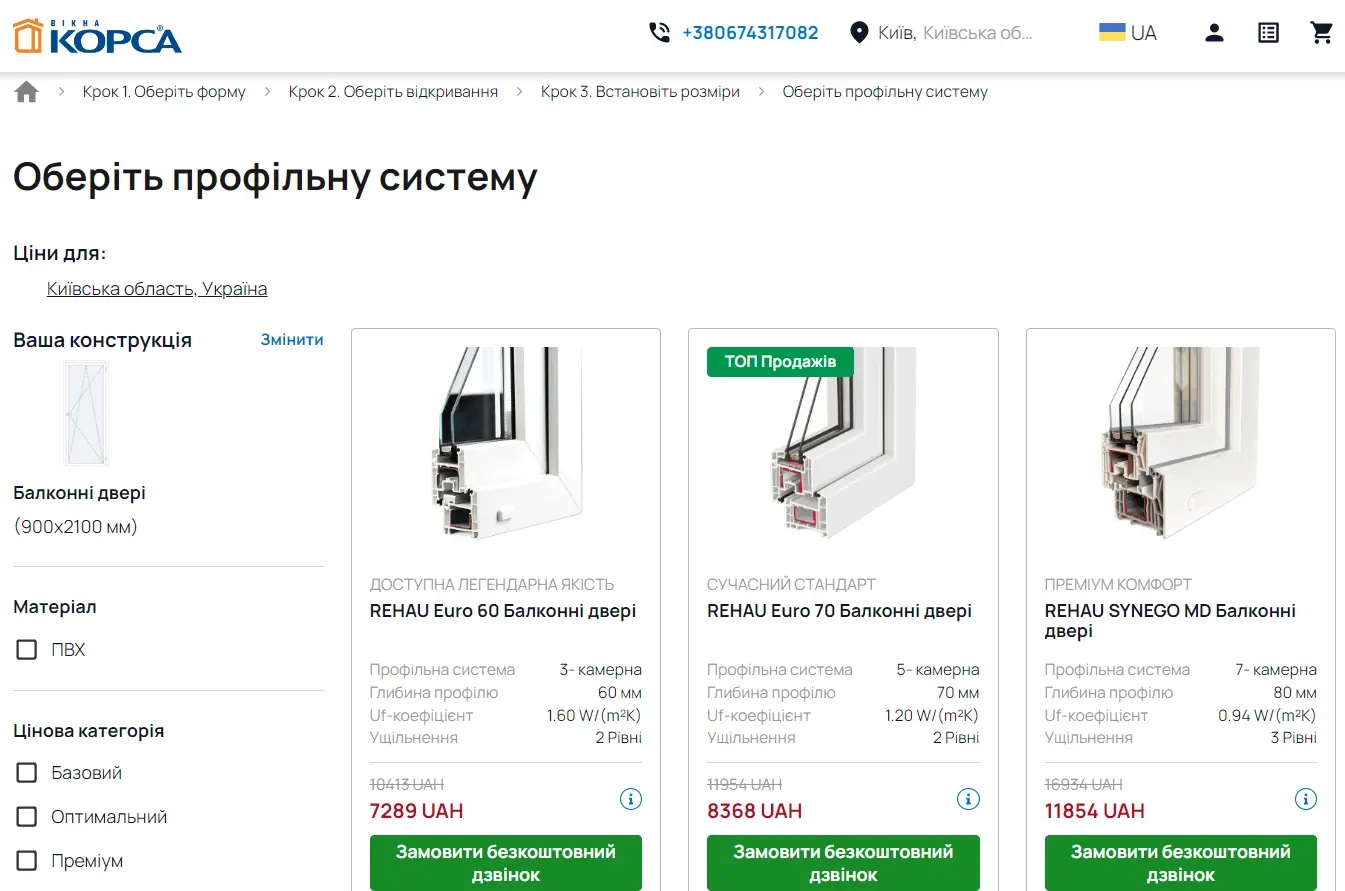Image resolution: width=1345 pixels, height=891 pixels.
Task: Show price info for REHAU SYNEGO MD
Action: (x=1306, y=799)
